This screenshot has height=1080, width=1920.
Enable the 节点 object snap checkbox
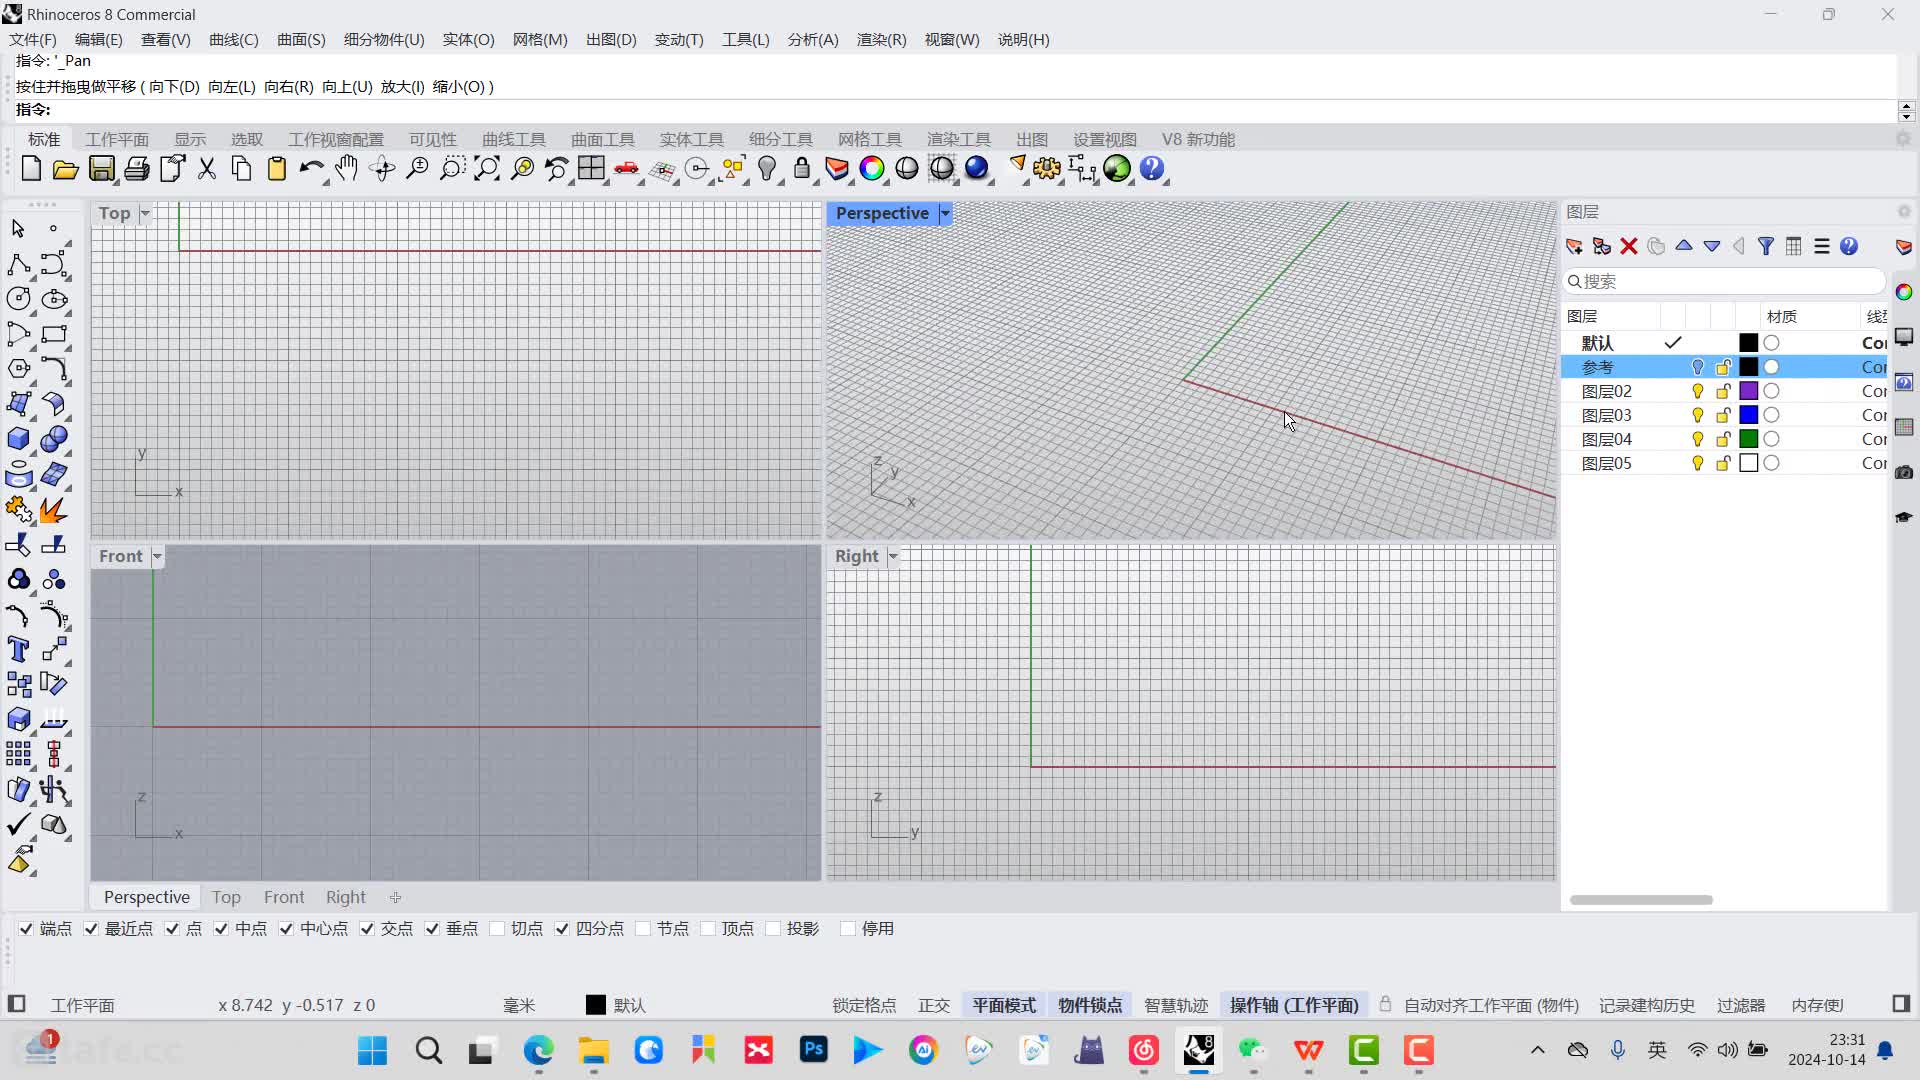[643, 929]
